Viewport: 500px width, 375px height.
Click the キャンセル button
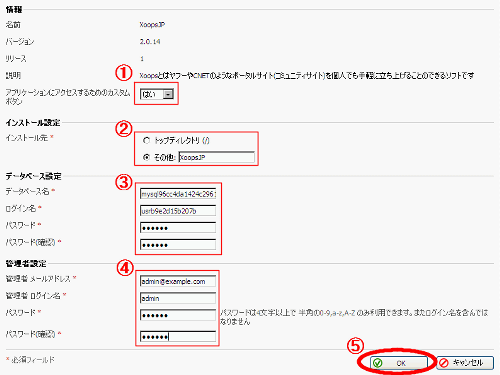(x=465, y=363)
